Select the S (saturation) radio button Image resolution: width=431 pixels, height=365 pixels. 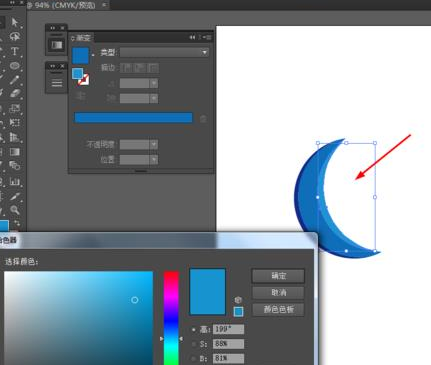pyautogui.click(x=193, y=344)
